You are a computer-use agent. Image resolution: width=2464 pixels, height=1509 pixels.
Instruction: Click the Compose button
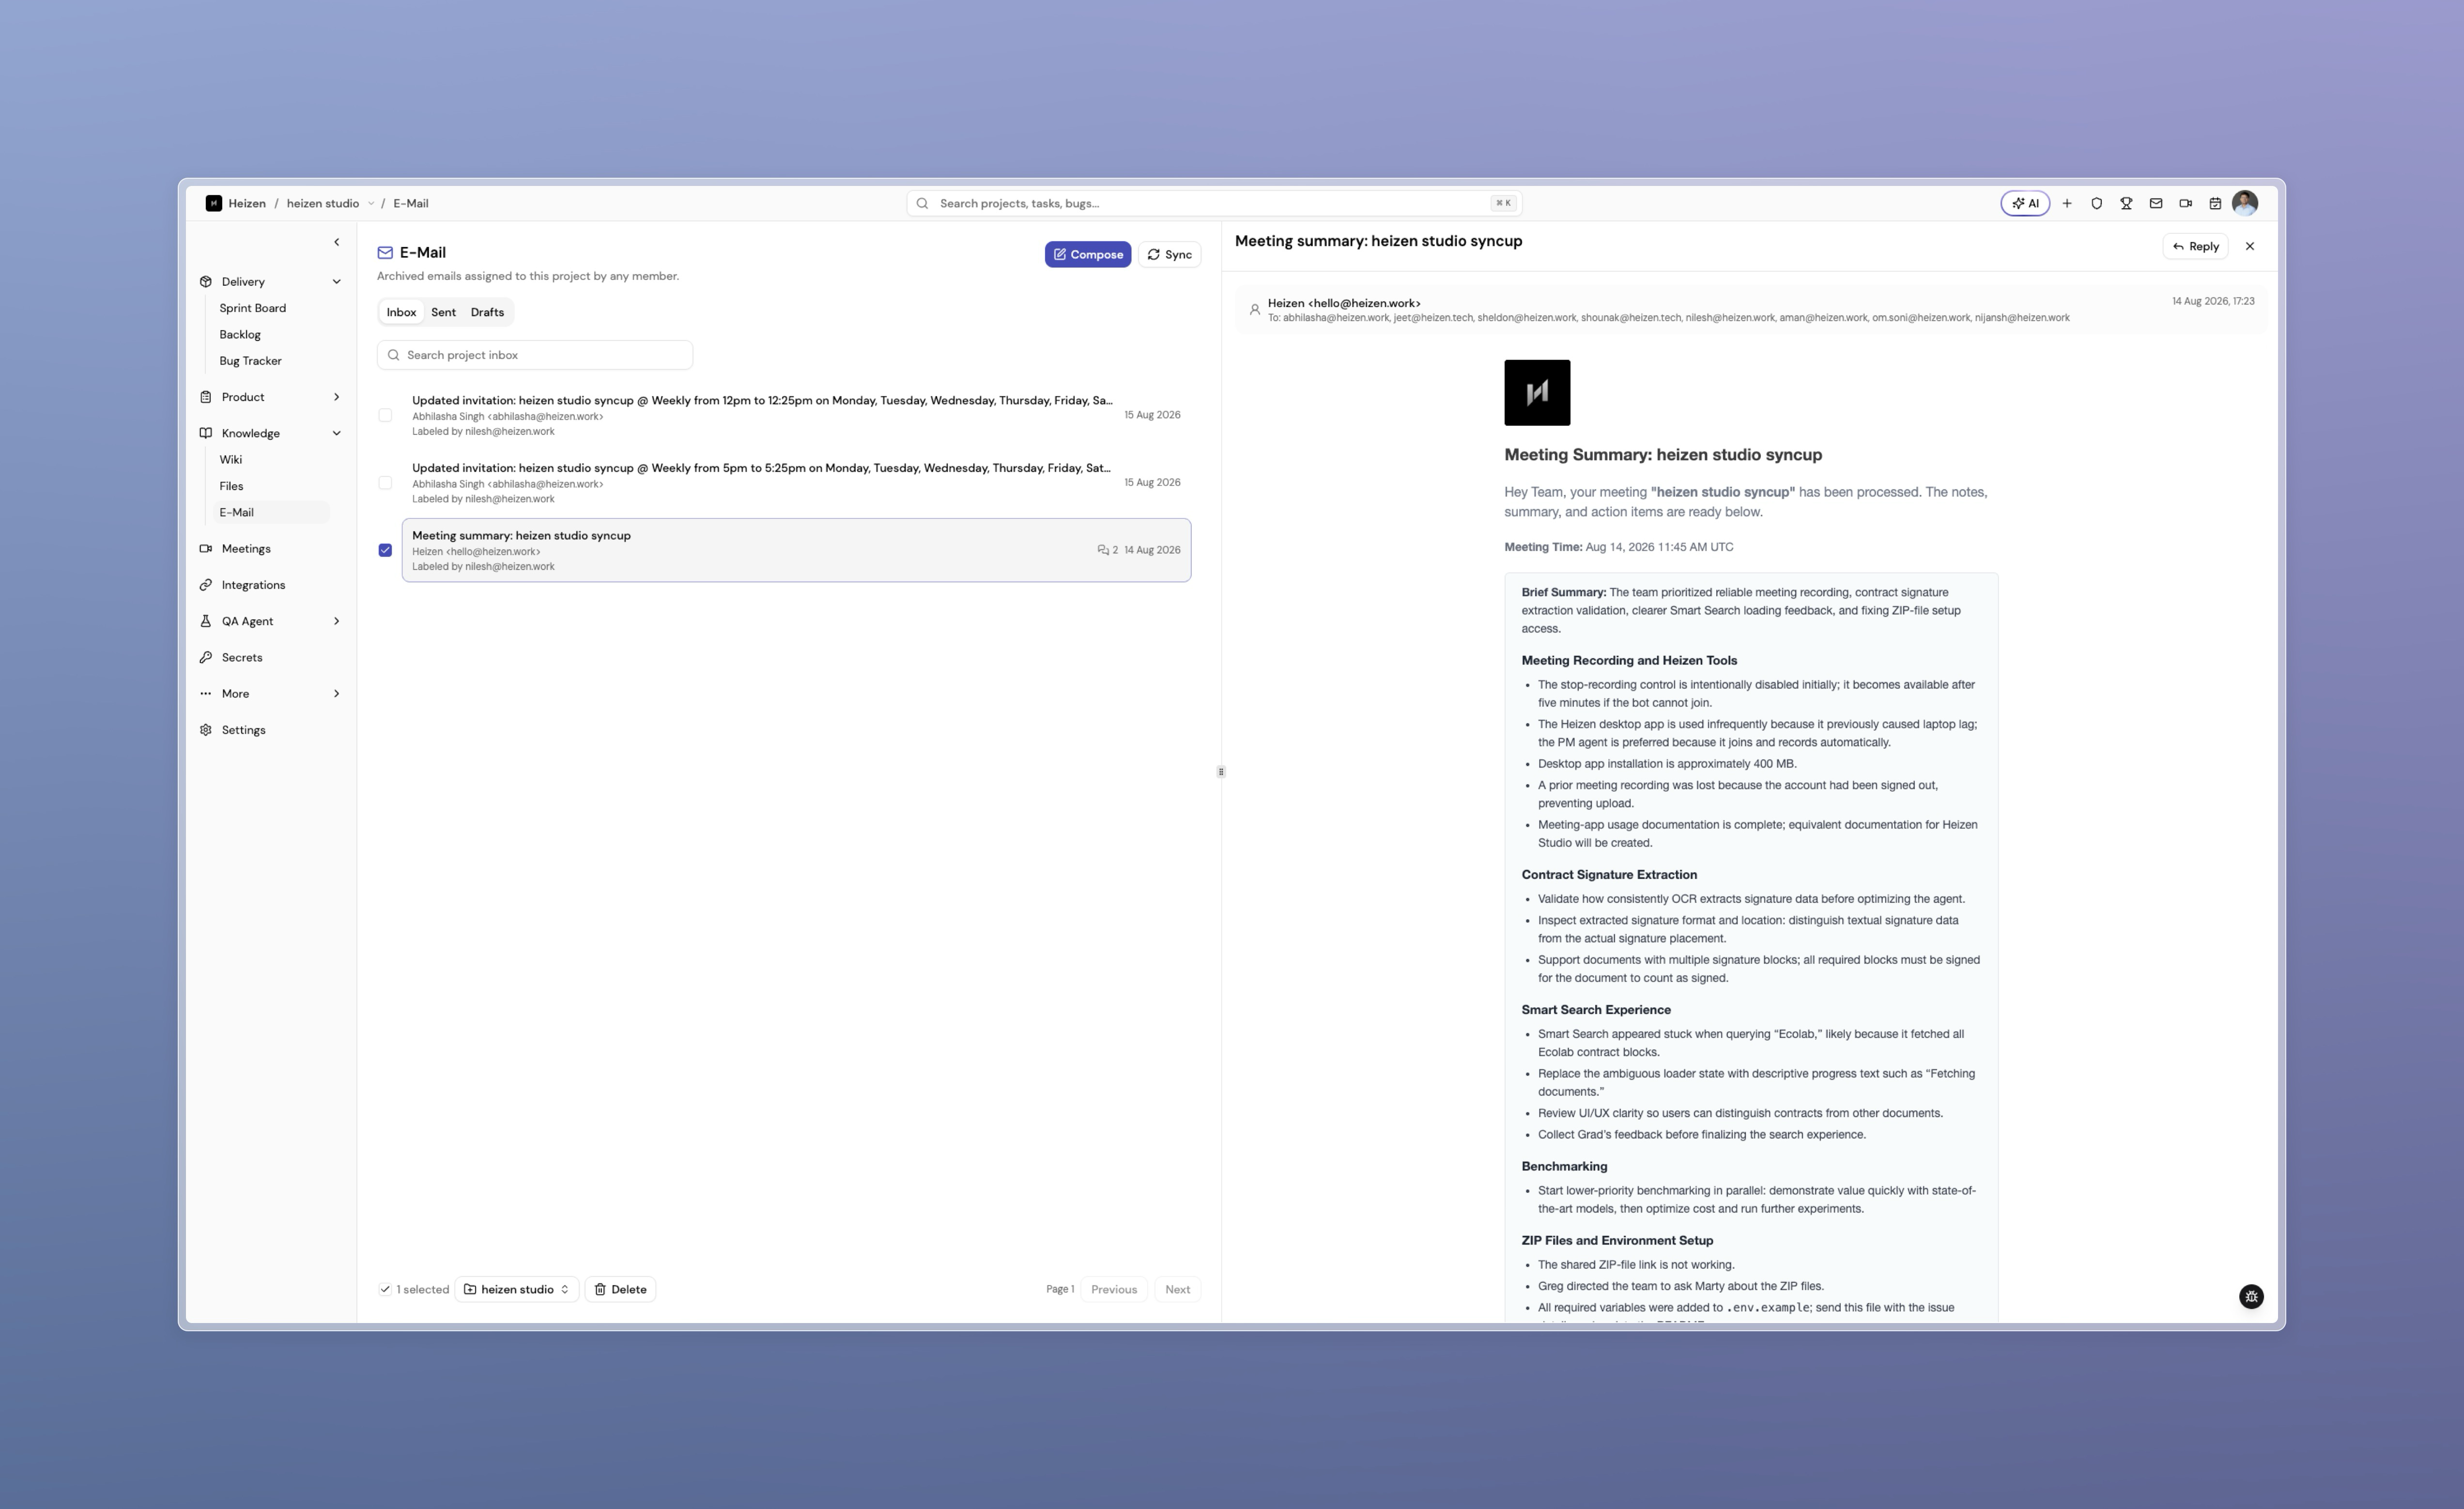pos(1088,254)
